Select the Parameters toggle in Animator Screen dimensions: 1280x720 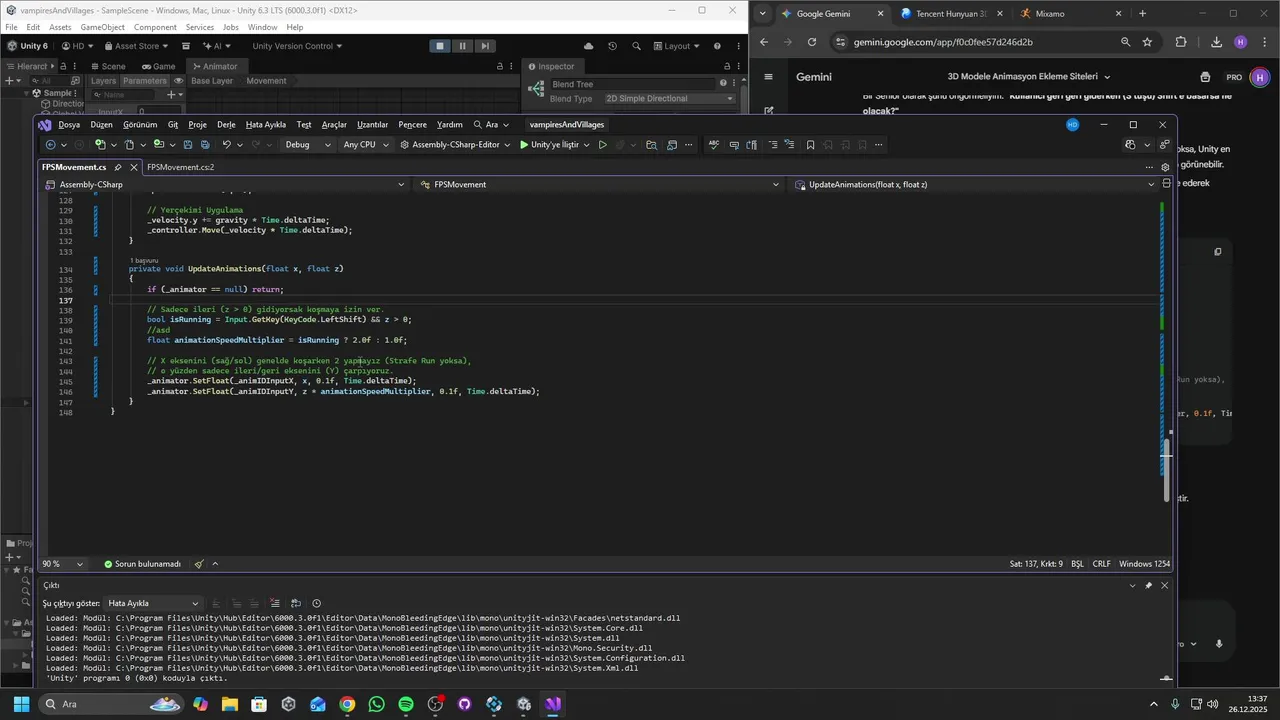[145, 81]
